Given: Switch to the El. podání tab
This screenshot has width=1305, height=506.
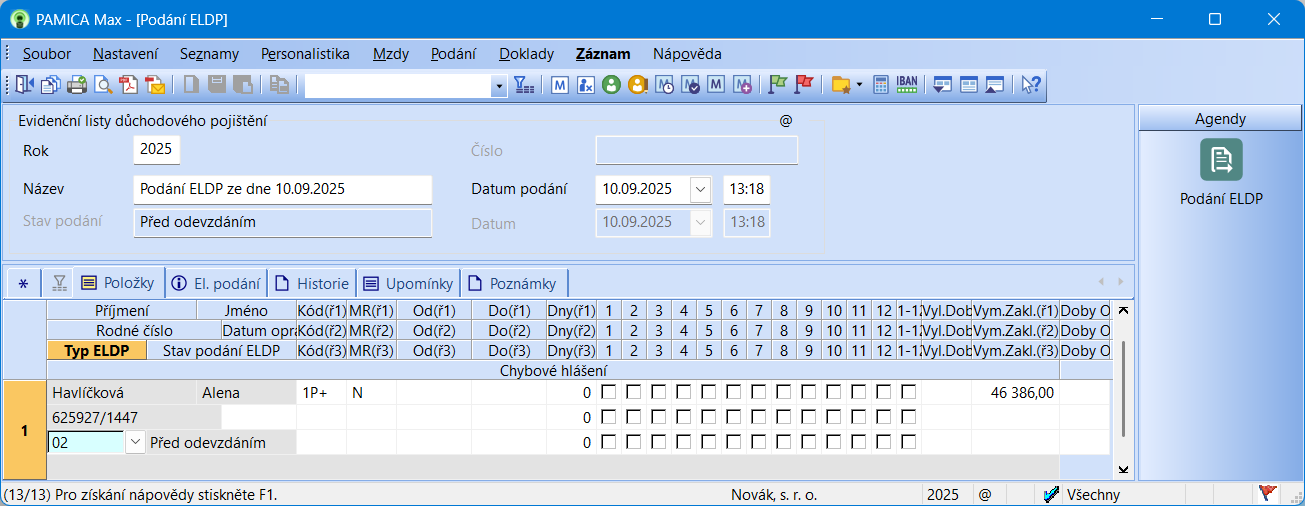Looking at the screenshot, I should coord(217,283).
